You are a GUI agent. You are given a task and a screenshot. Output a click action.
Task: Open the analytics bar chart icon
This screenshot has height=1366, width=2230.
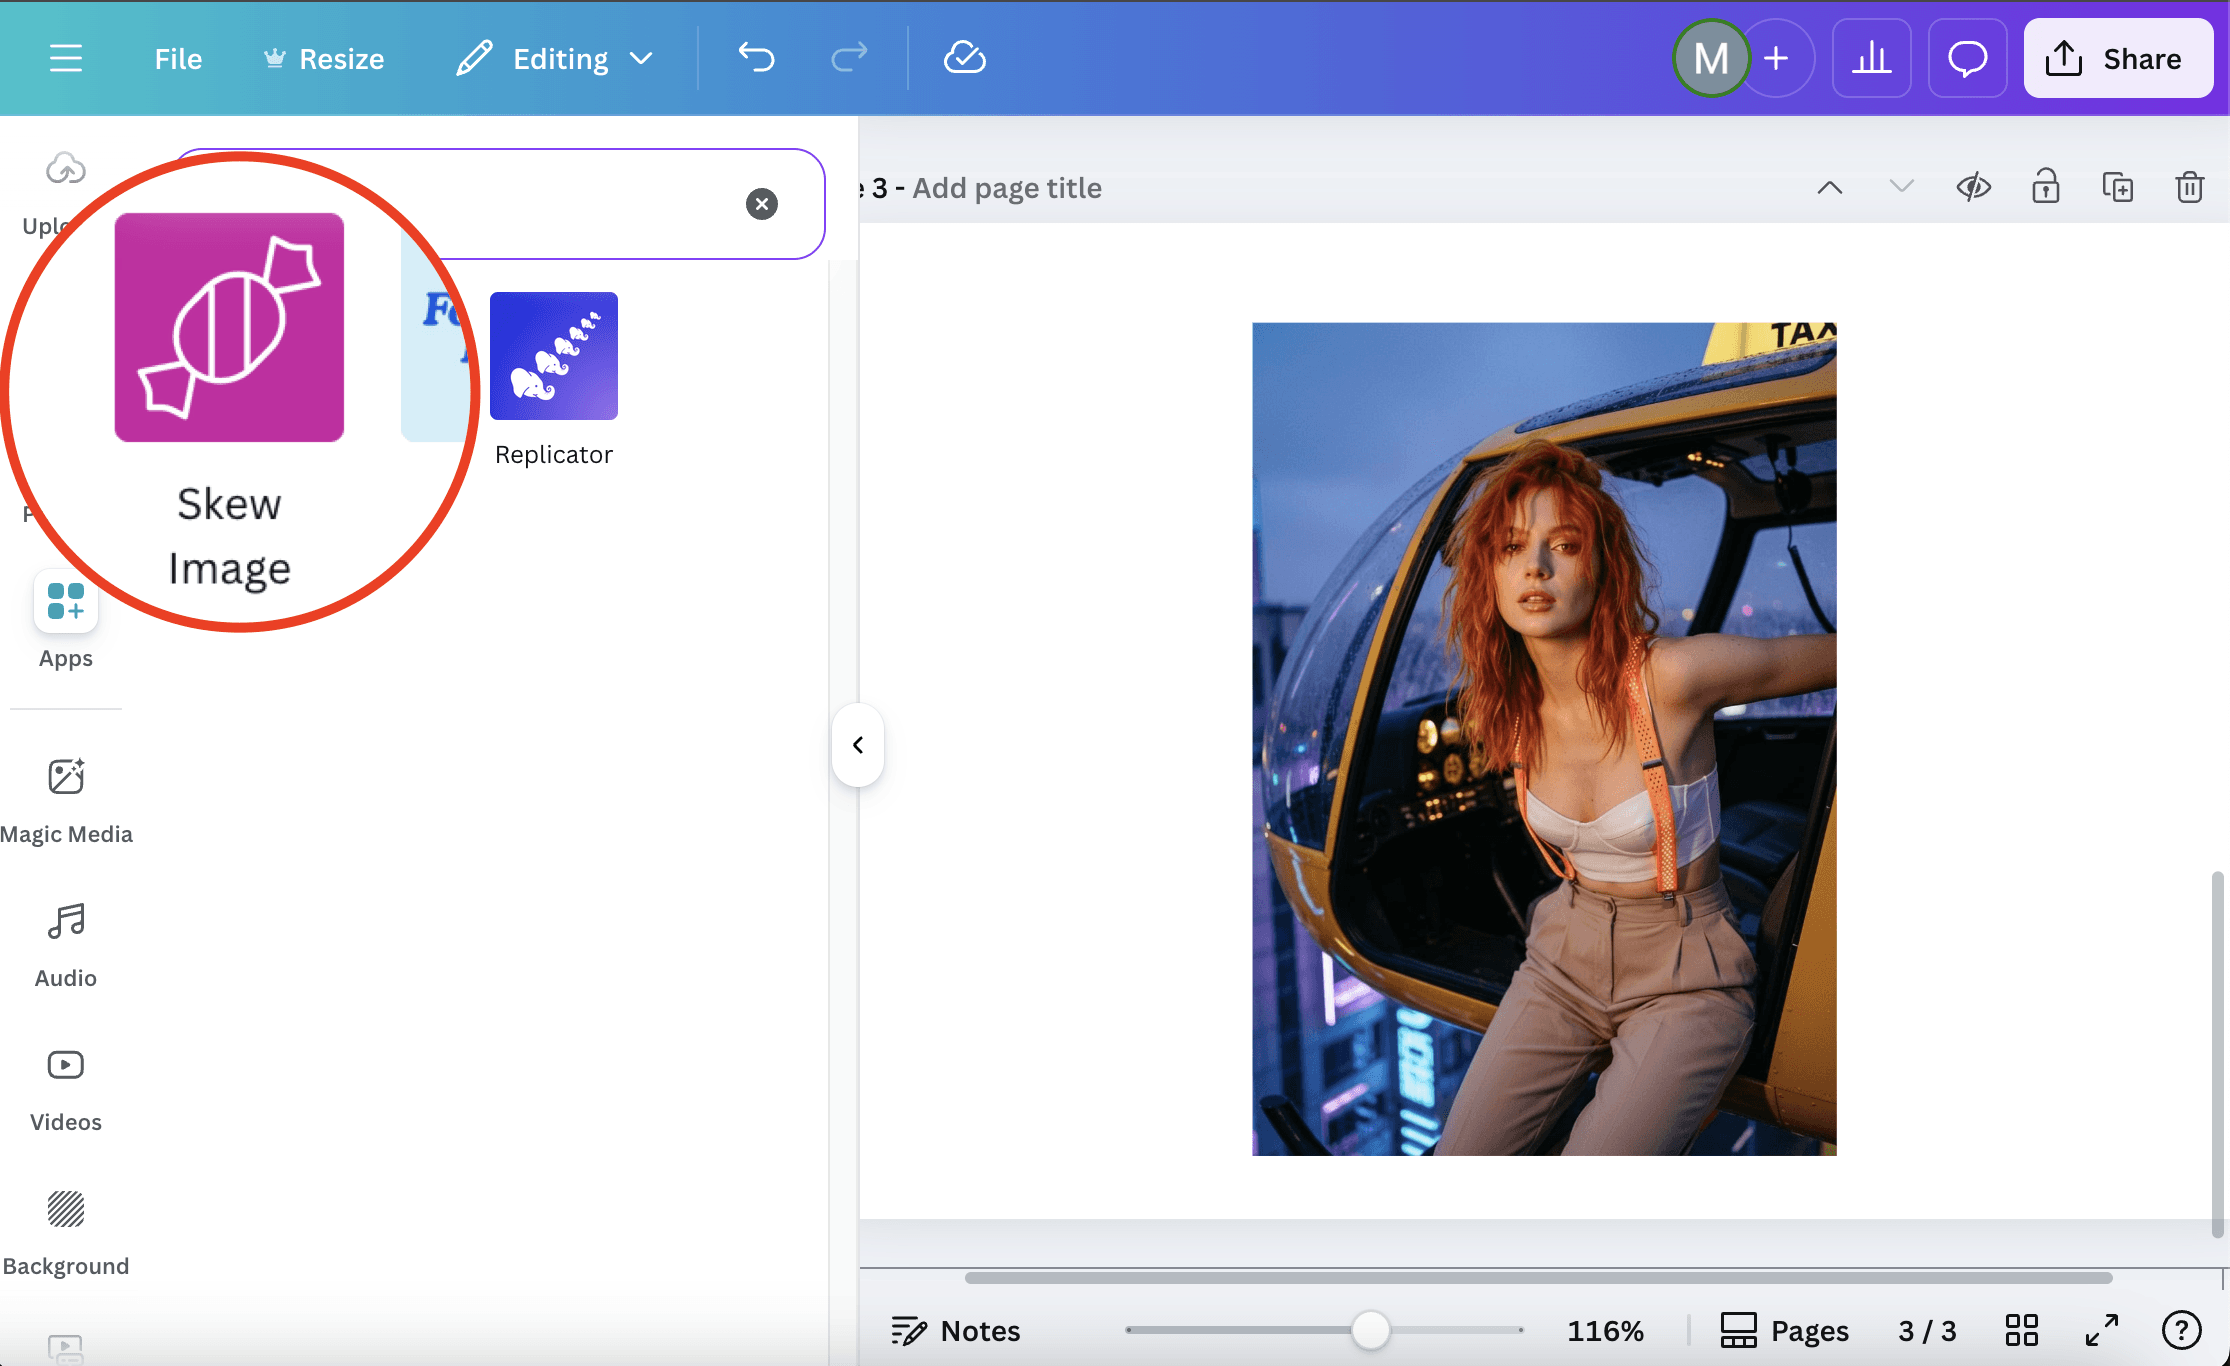click(1871, 58)
